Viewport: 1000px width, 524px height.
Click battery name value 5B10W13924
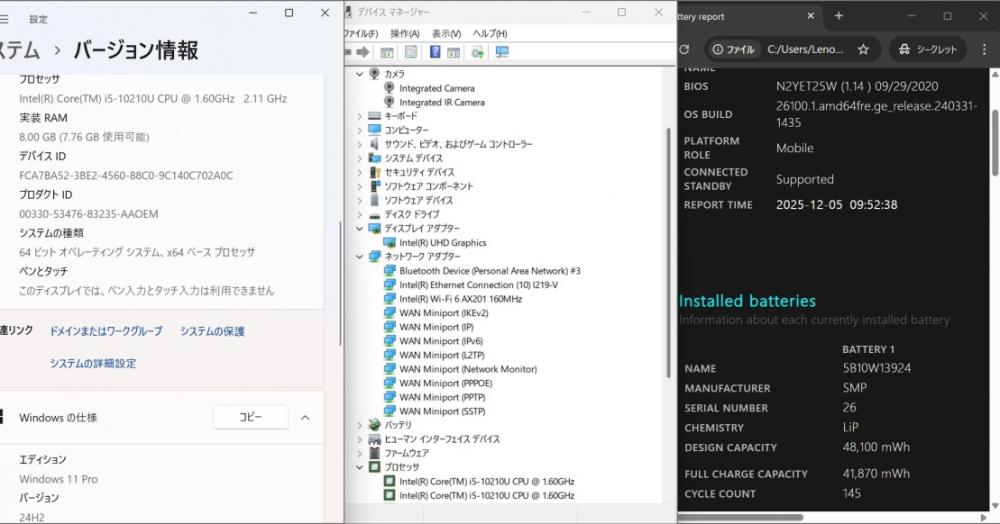coord(876,368)
